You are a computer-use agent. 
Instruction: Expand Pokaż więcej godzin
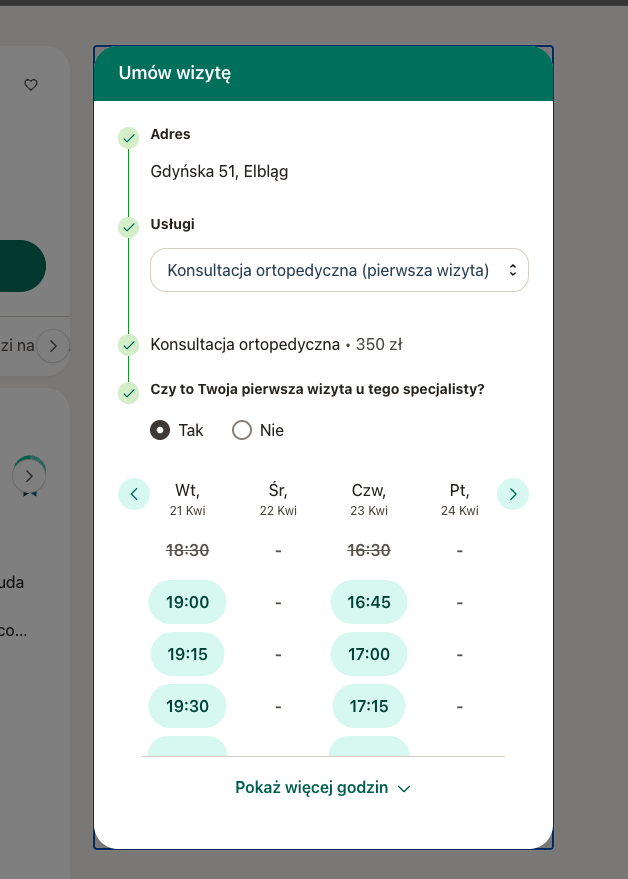(x=311, y=788)
